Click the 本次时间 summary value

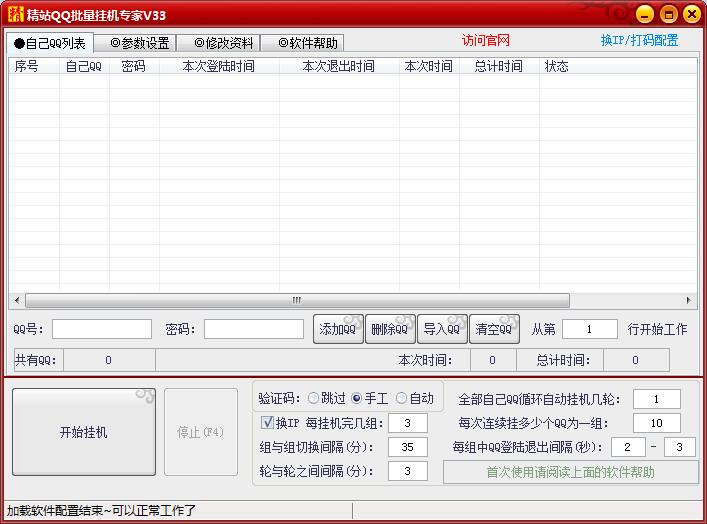(493, 360)
